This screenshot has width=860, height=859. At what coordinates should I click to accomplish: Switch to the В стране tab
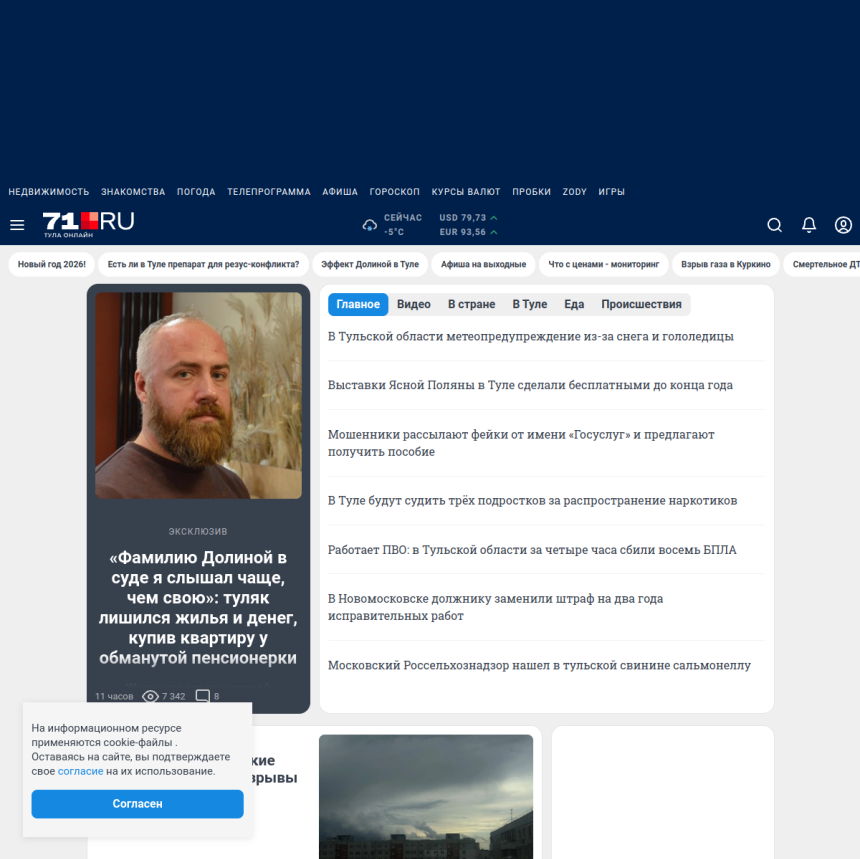click(x=472, y=304)
